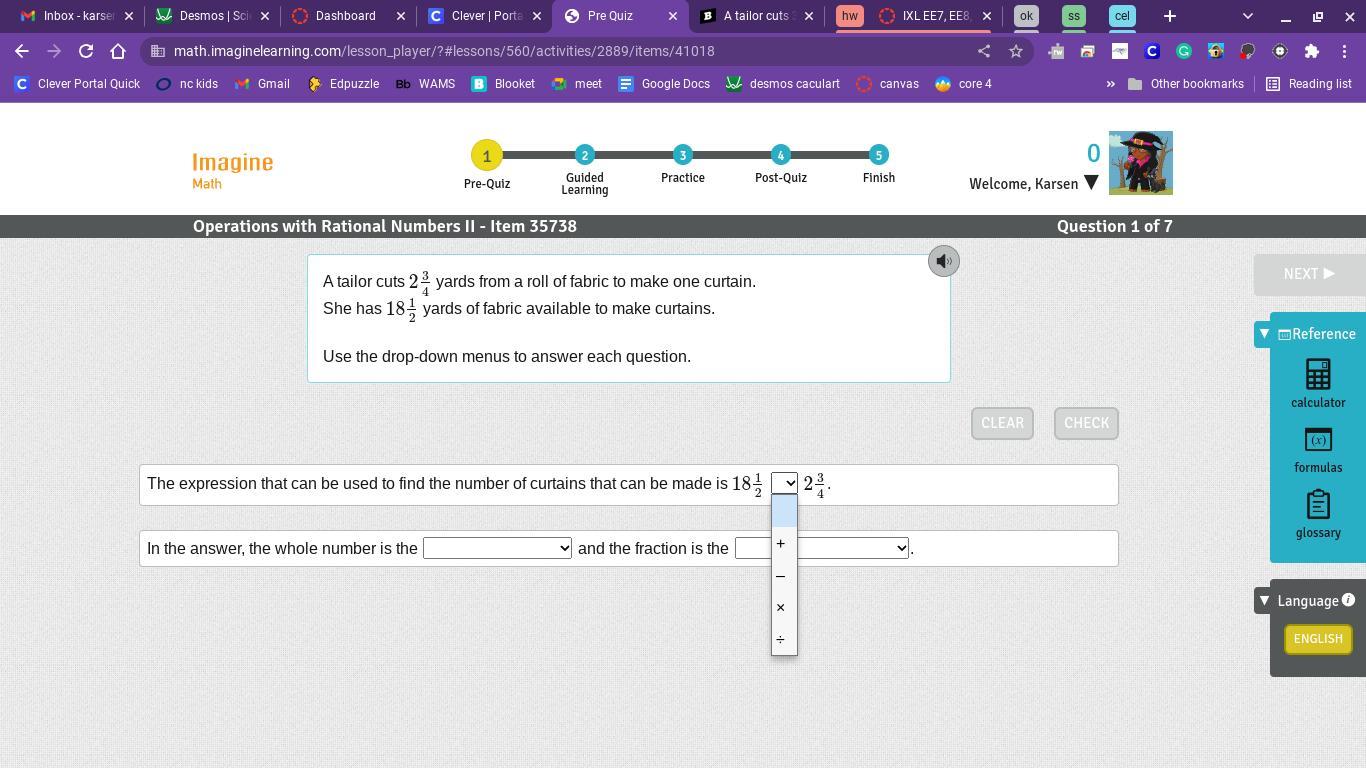Select the Guided Learning step 2 marker

585,155
